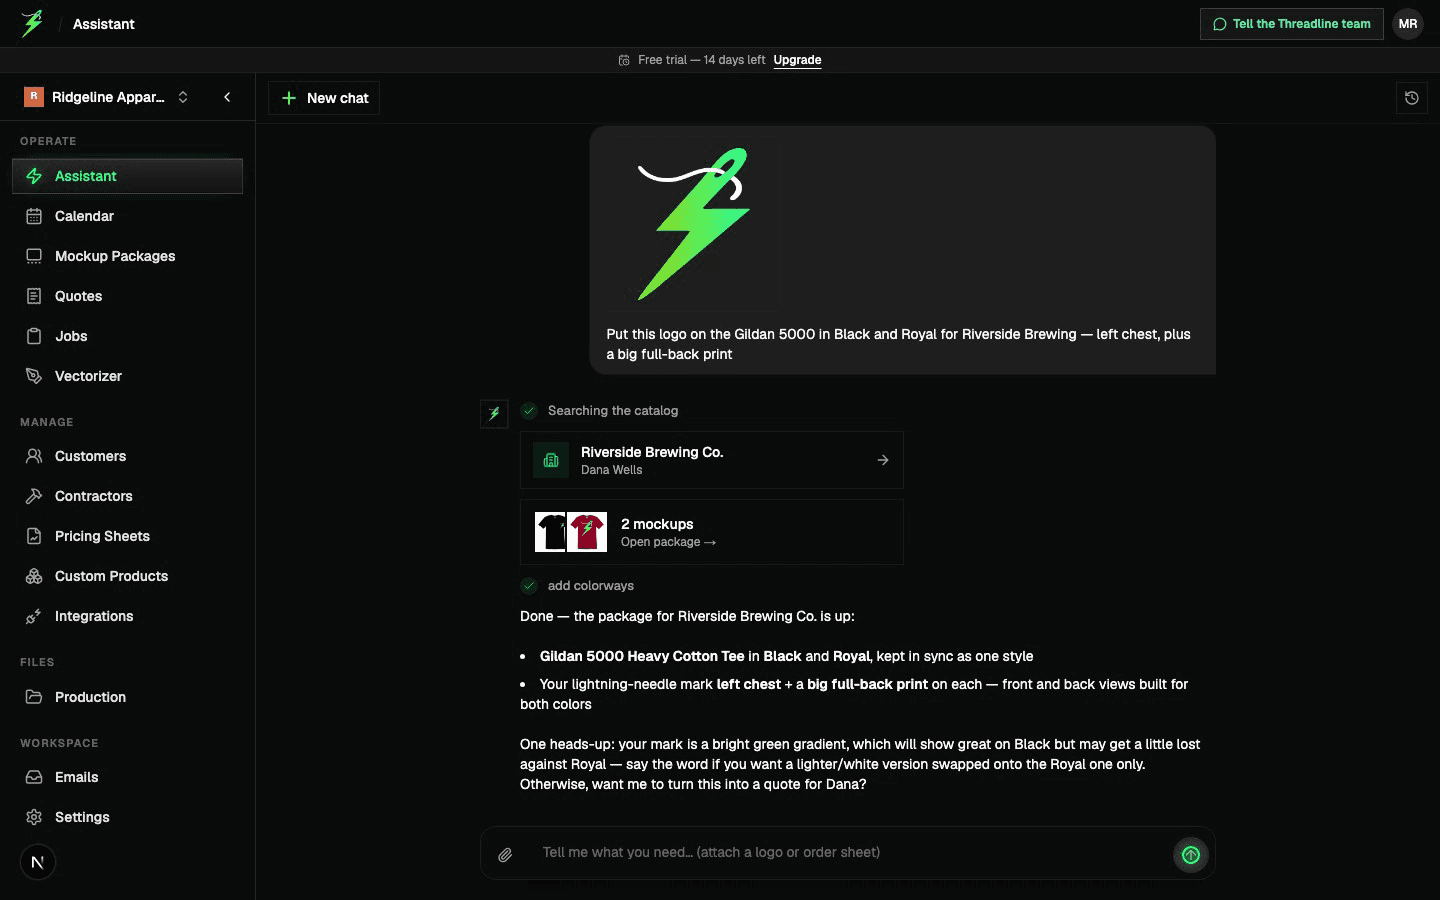Start a New chat
Viewport: 1440px width, 900px height.
click(x=324, y=98)
